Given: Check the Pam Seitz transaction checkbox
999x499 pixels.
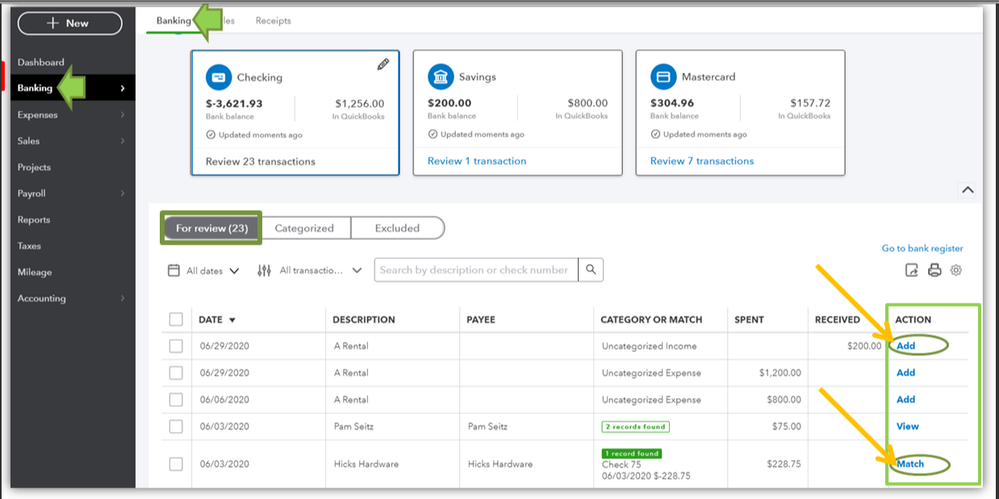Looking at the screenshot, I should click(176, 426).
